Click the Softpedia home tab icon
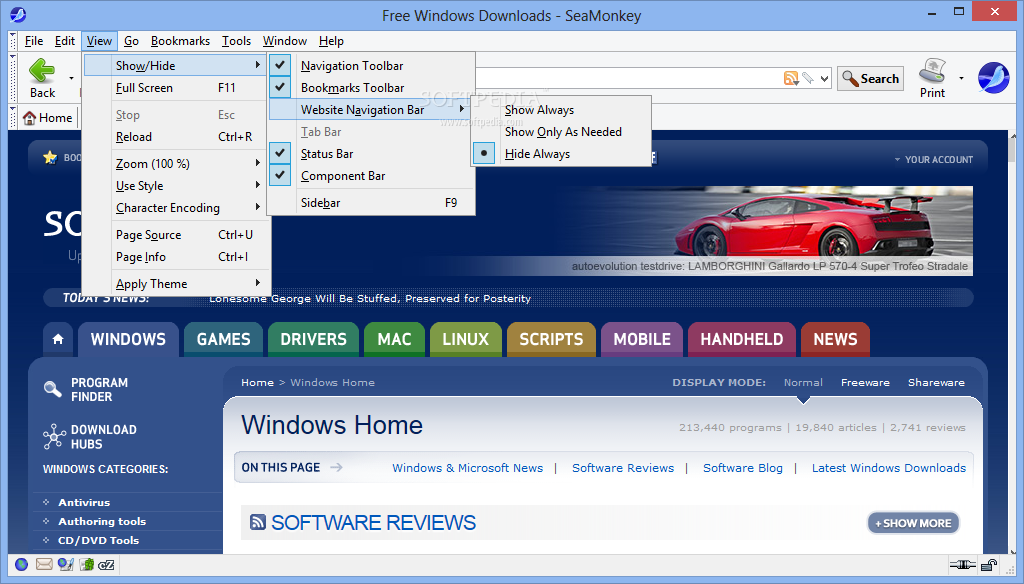 58,339
